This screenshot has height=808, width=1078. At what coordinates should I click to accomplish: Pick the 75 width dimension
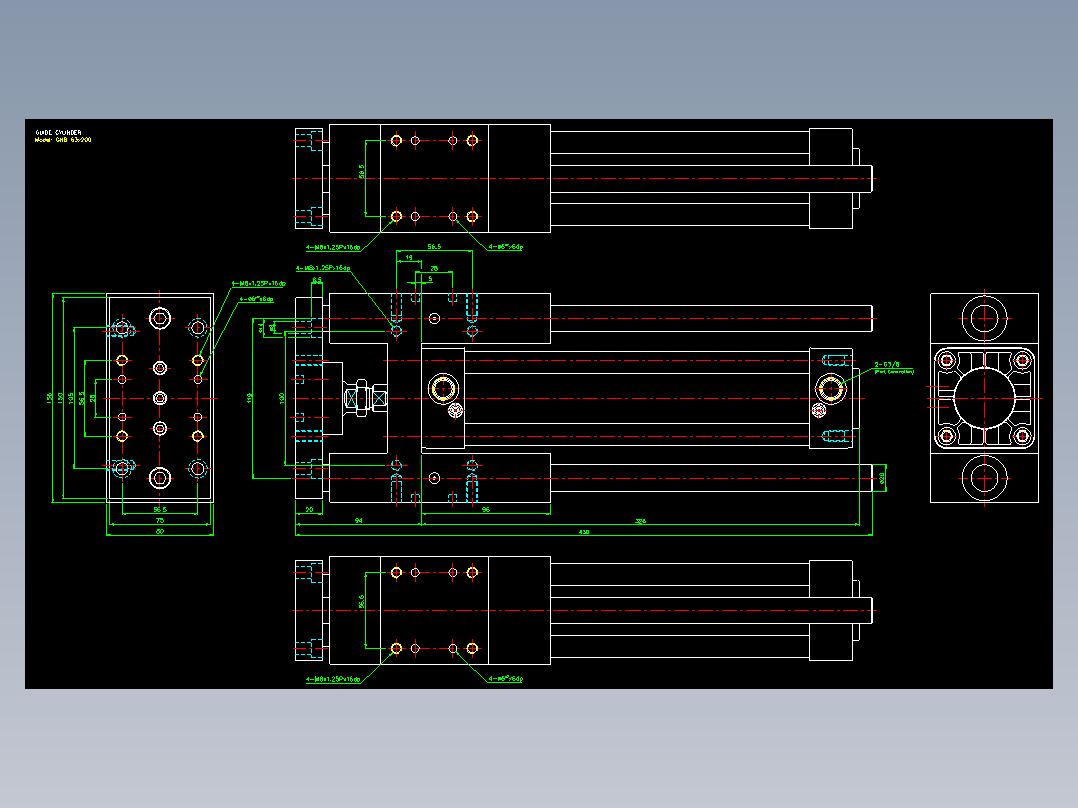[x=160, y=521]
